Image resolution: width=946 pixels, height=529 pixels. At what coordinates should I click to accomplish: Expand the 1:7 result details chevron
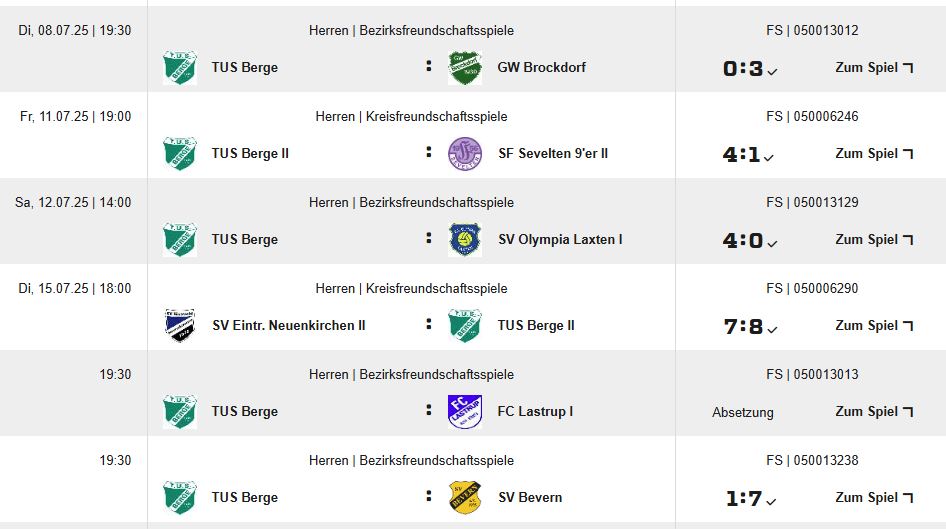click(771, 502)
